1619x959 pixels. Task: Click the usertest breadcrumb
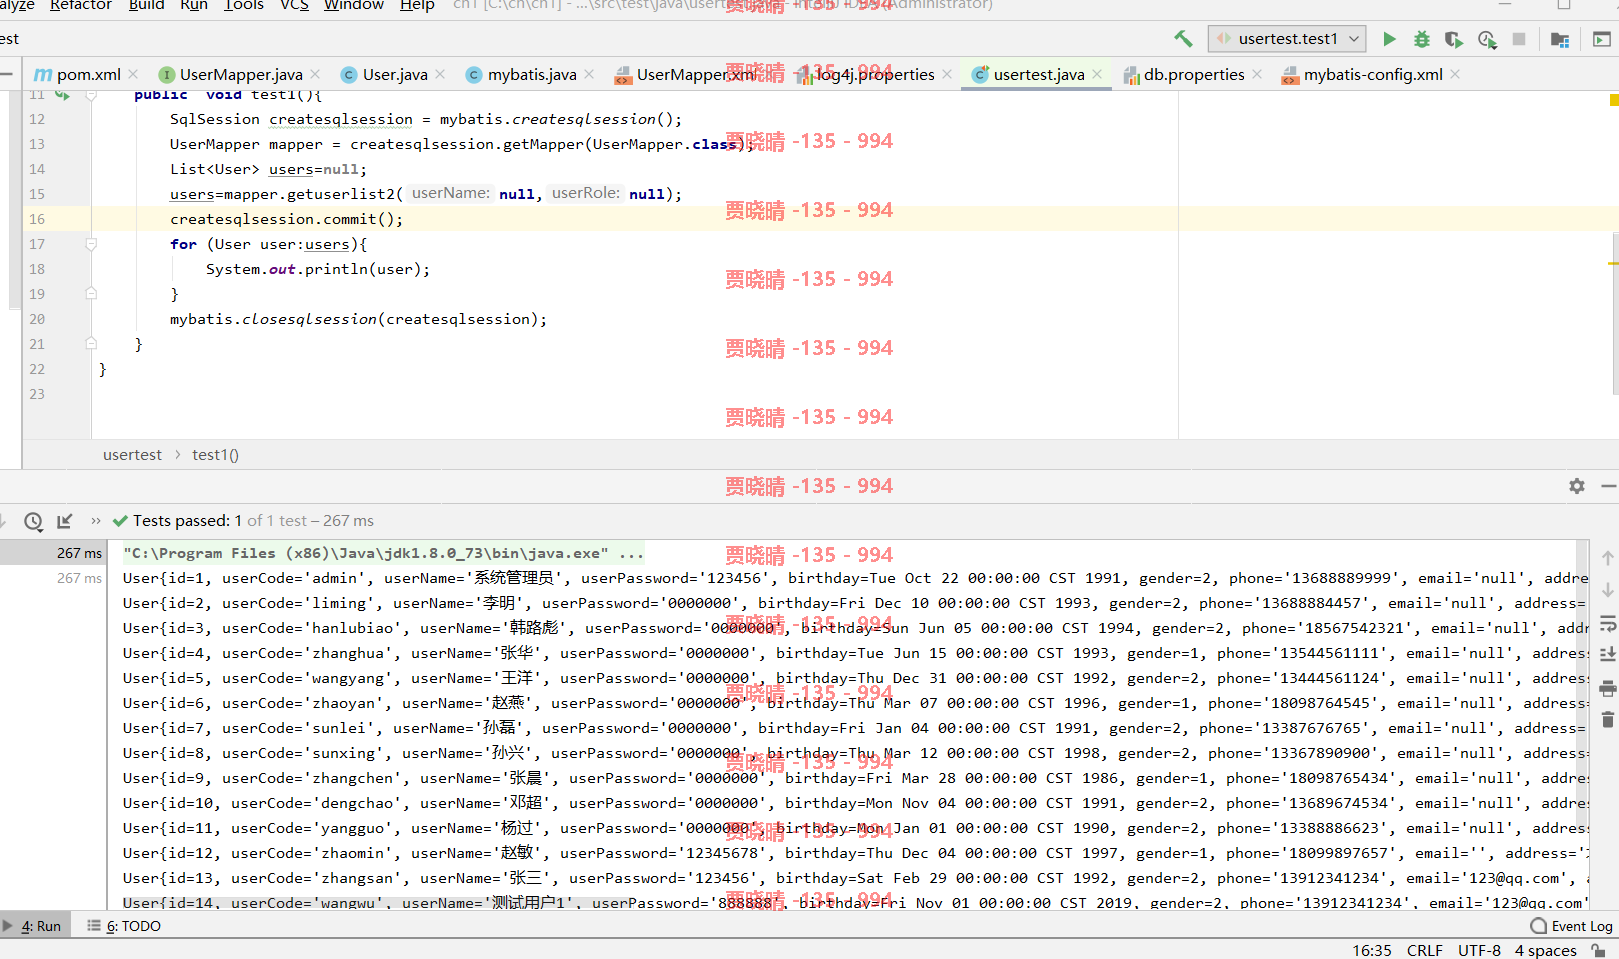coord(132,455)
